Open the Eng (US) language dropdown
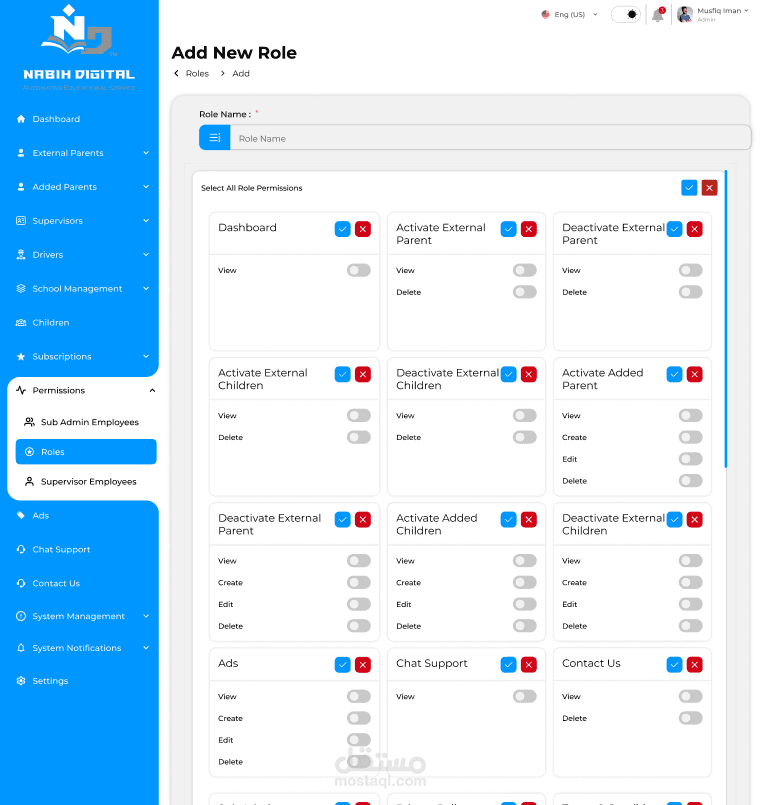762x805 pixels. (x=569, y=14)
